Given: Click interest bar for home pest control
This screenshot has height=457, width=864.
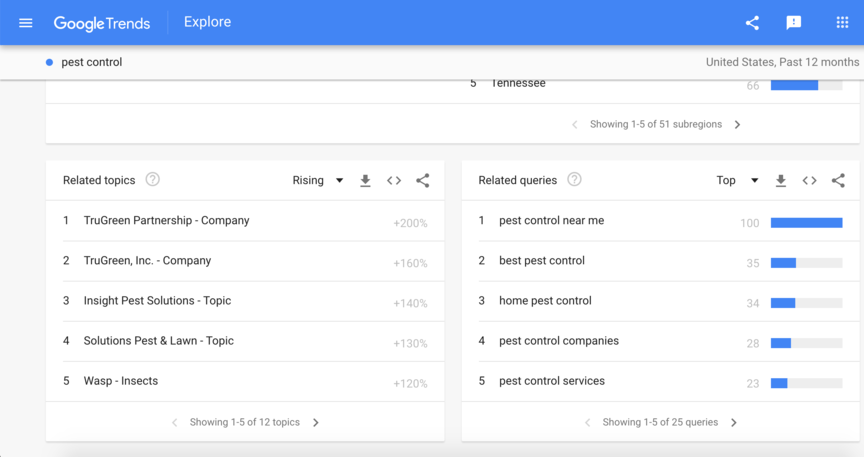Looking at the screenshot, I should (807, 303).
